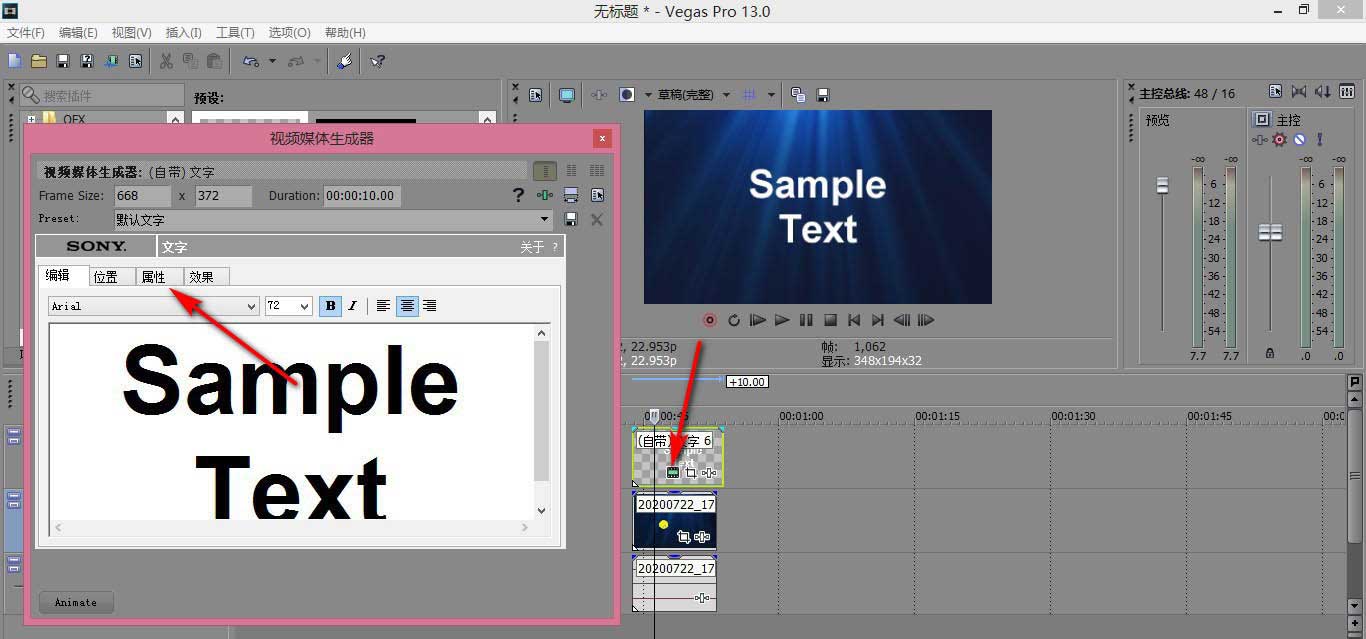Click the Duration field 00:00:10.00

point(362,196)
